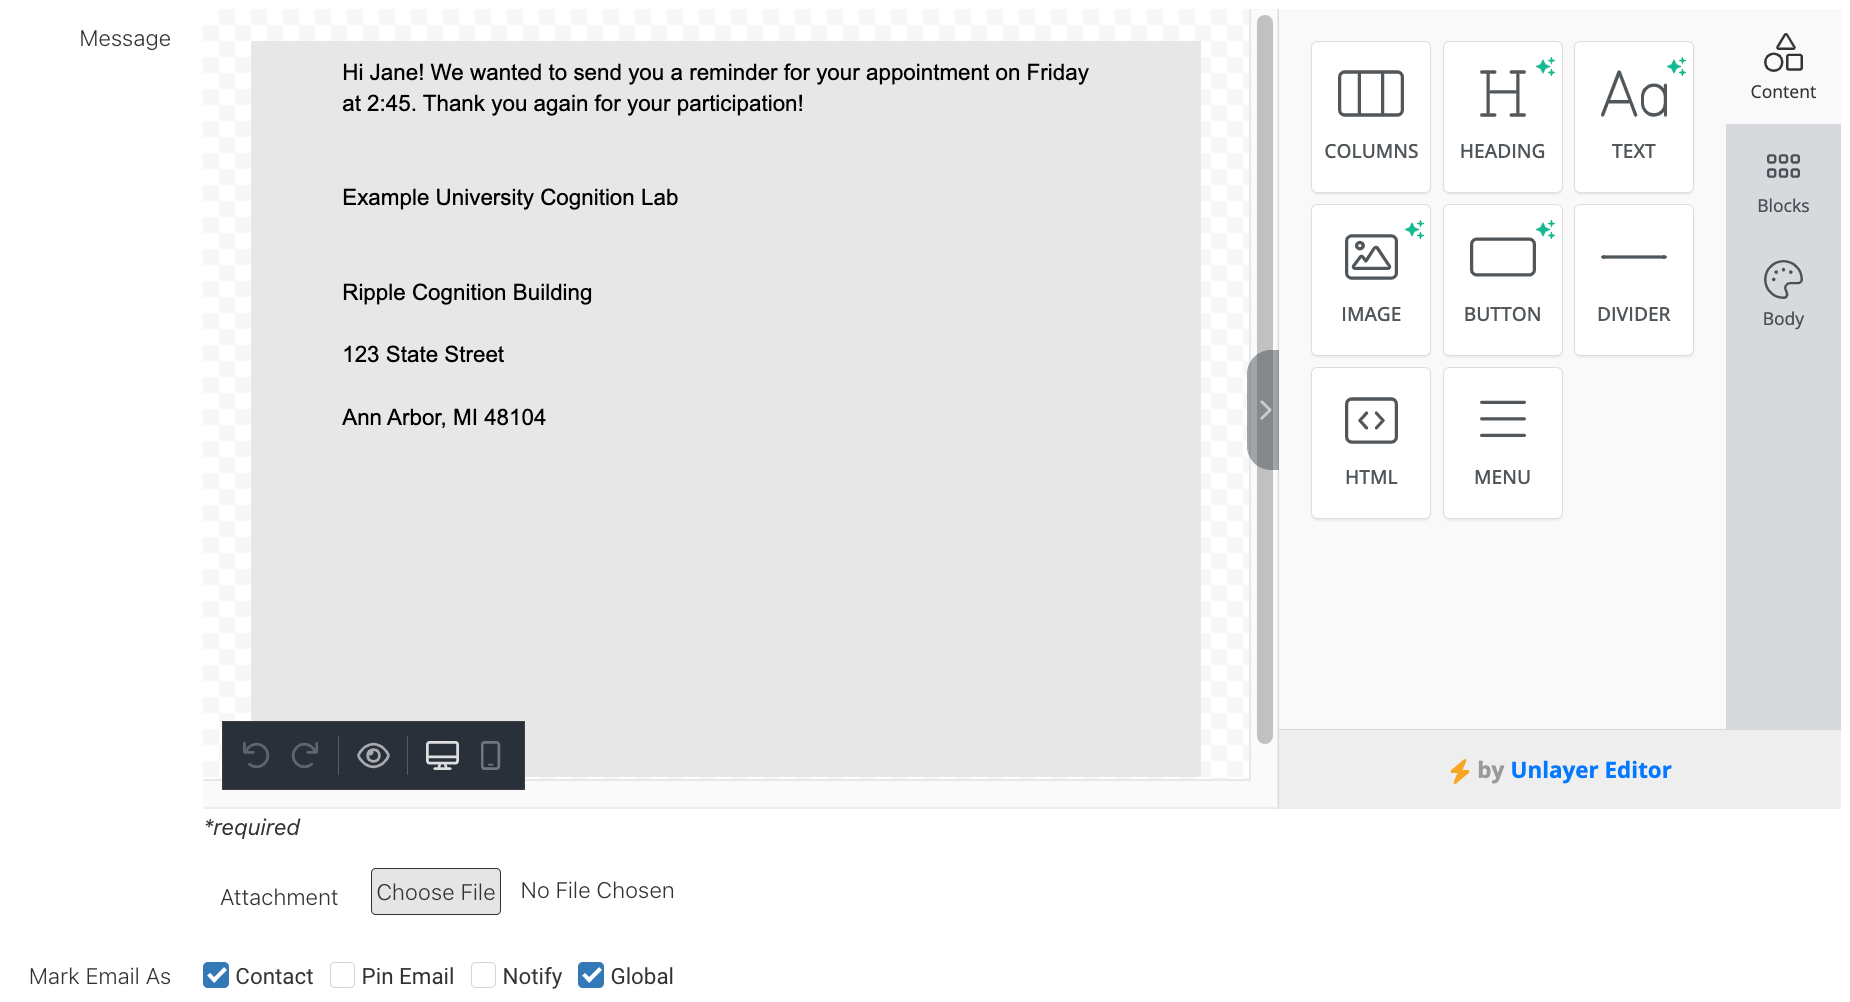Collapse the editor side panel chevron

tap(1265, 410)
